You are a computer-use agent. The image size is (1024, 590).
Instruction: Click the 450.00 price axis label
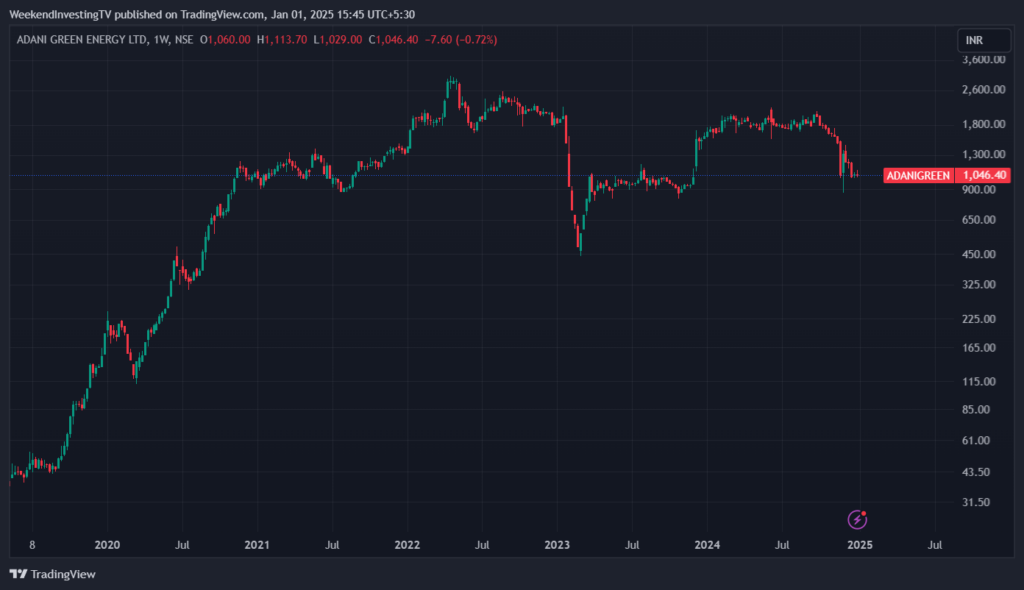click(979, 254)
